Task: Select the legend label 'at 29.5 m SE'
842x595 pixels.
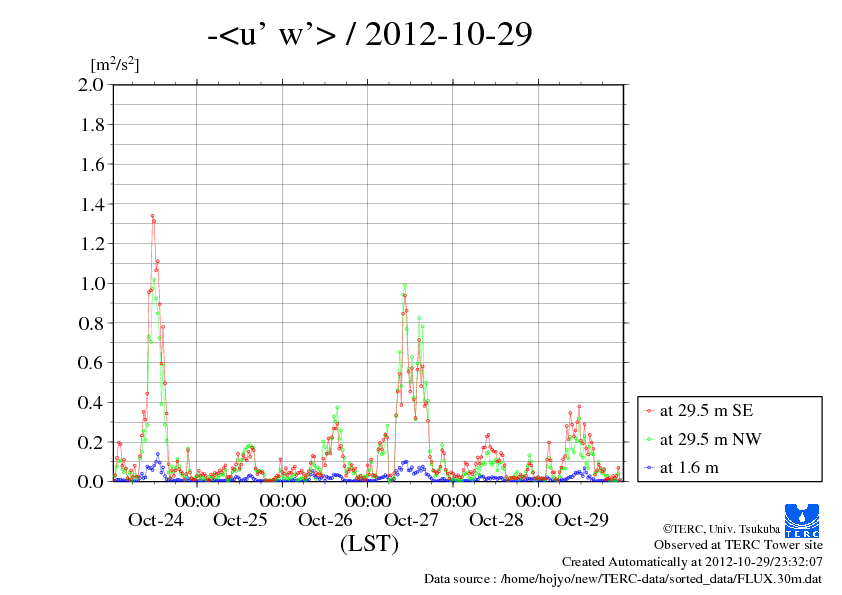Action: click(x=706, y=411)
